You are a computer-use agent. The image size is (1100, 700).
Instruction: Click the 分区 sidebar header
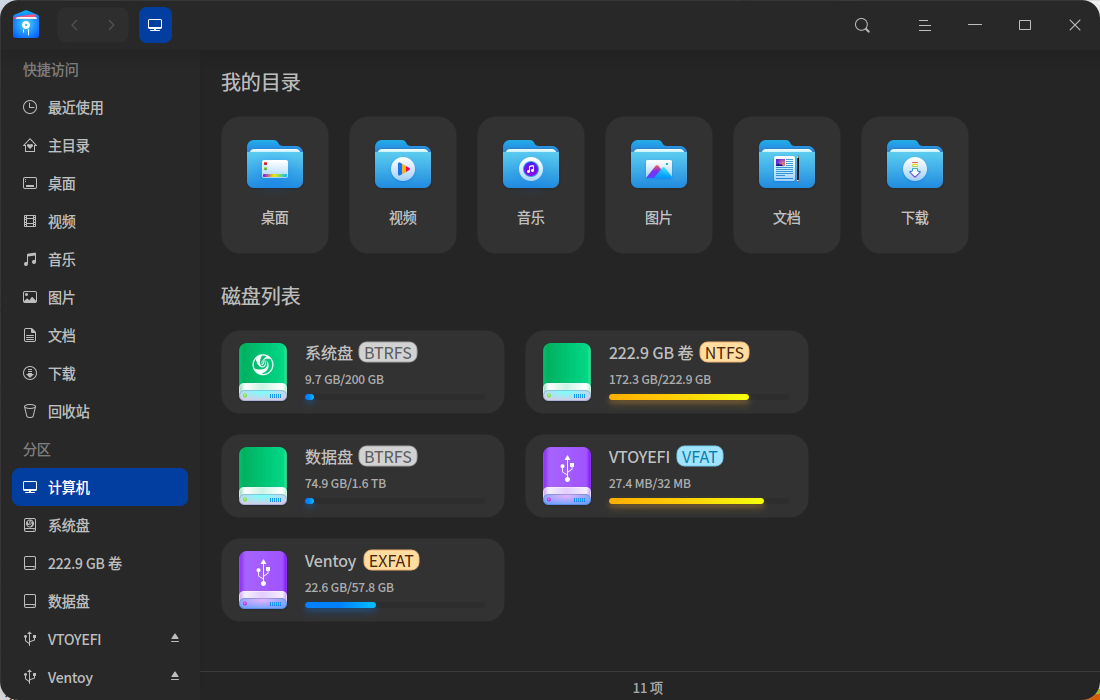36,449
